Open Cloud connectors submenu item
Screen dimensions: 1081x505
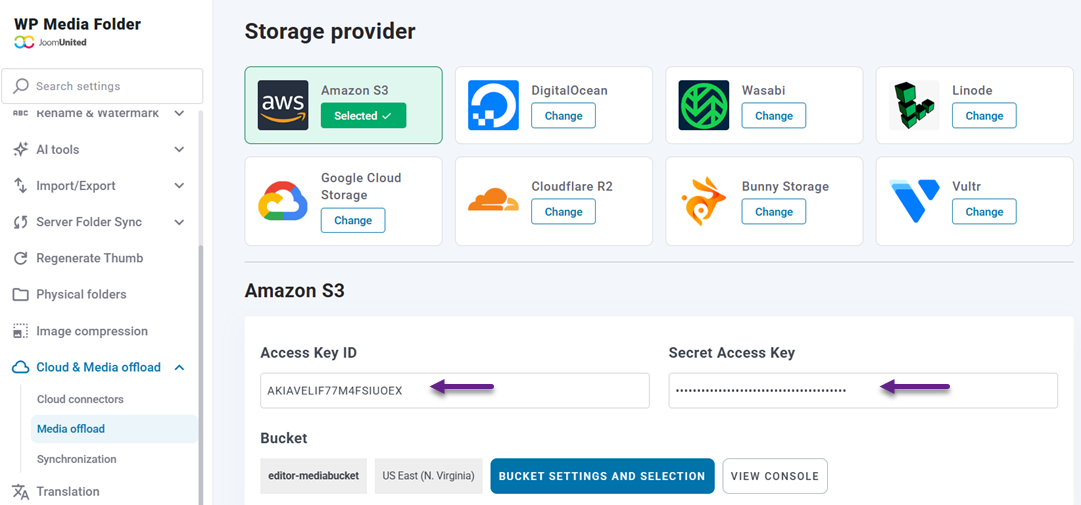[x=80, y=400]
